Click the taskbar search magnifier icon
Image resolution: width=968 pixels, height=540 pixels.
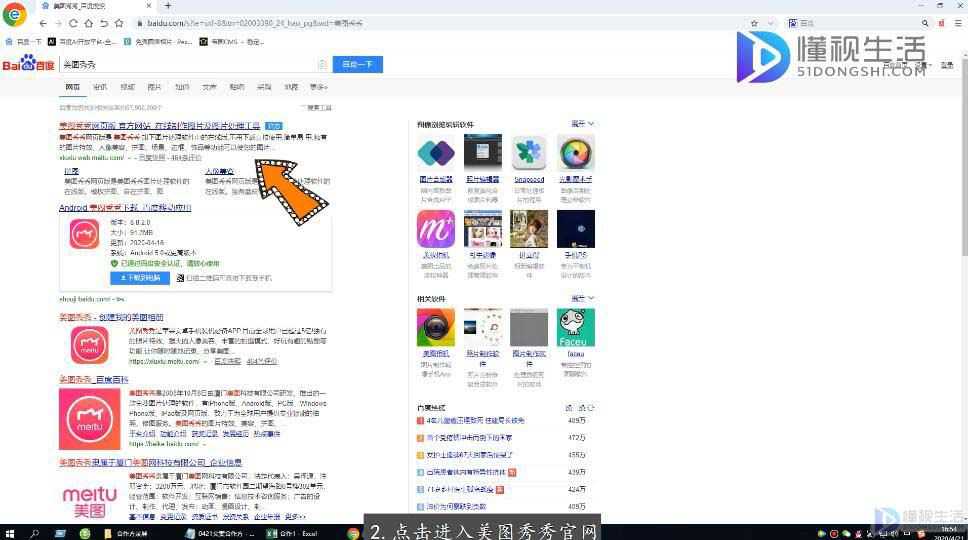point(35,533)
